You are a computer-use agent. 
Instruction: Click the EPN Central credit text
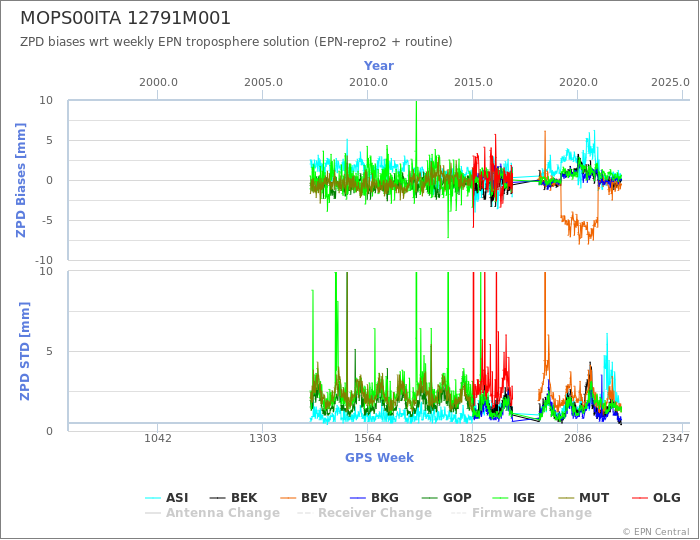coord(656,532)
